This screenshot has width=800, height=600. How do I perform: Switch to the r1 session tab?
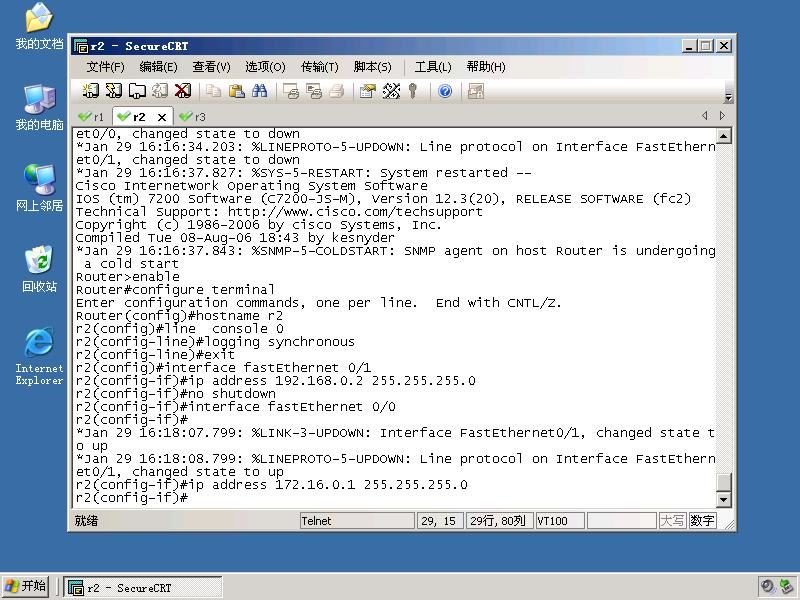[x=91, y=117]
